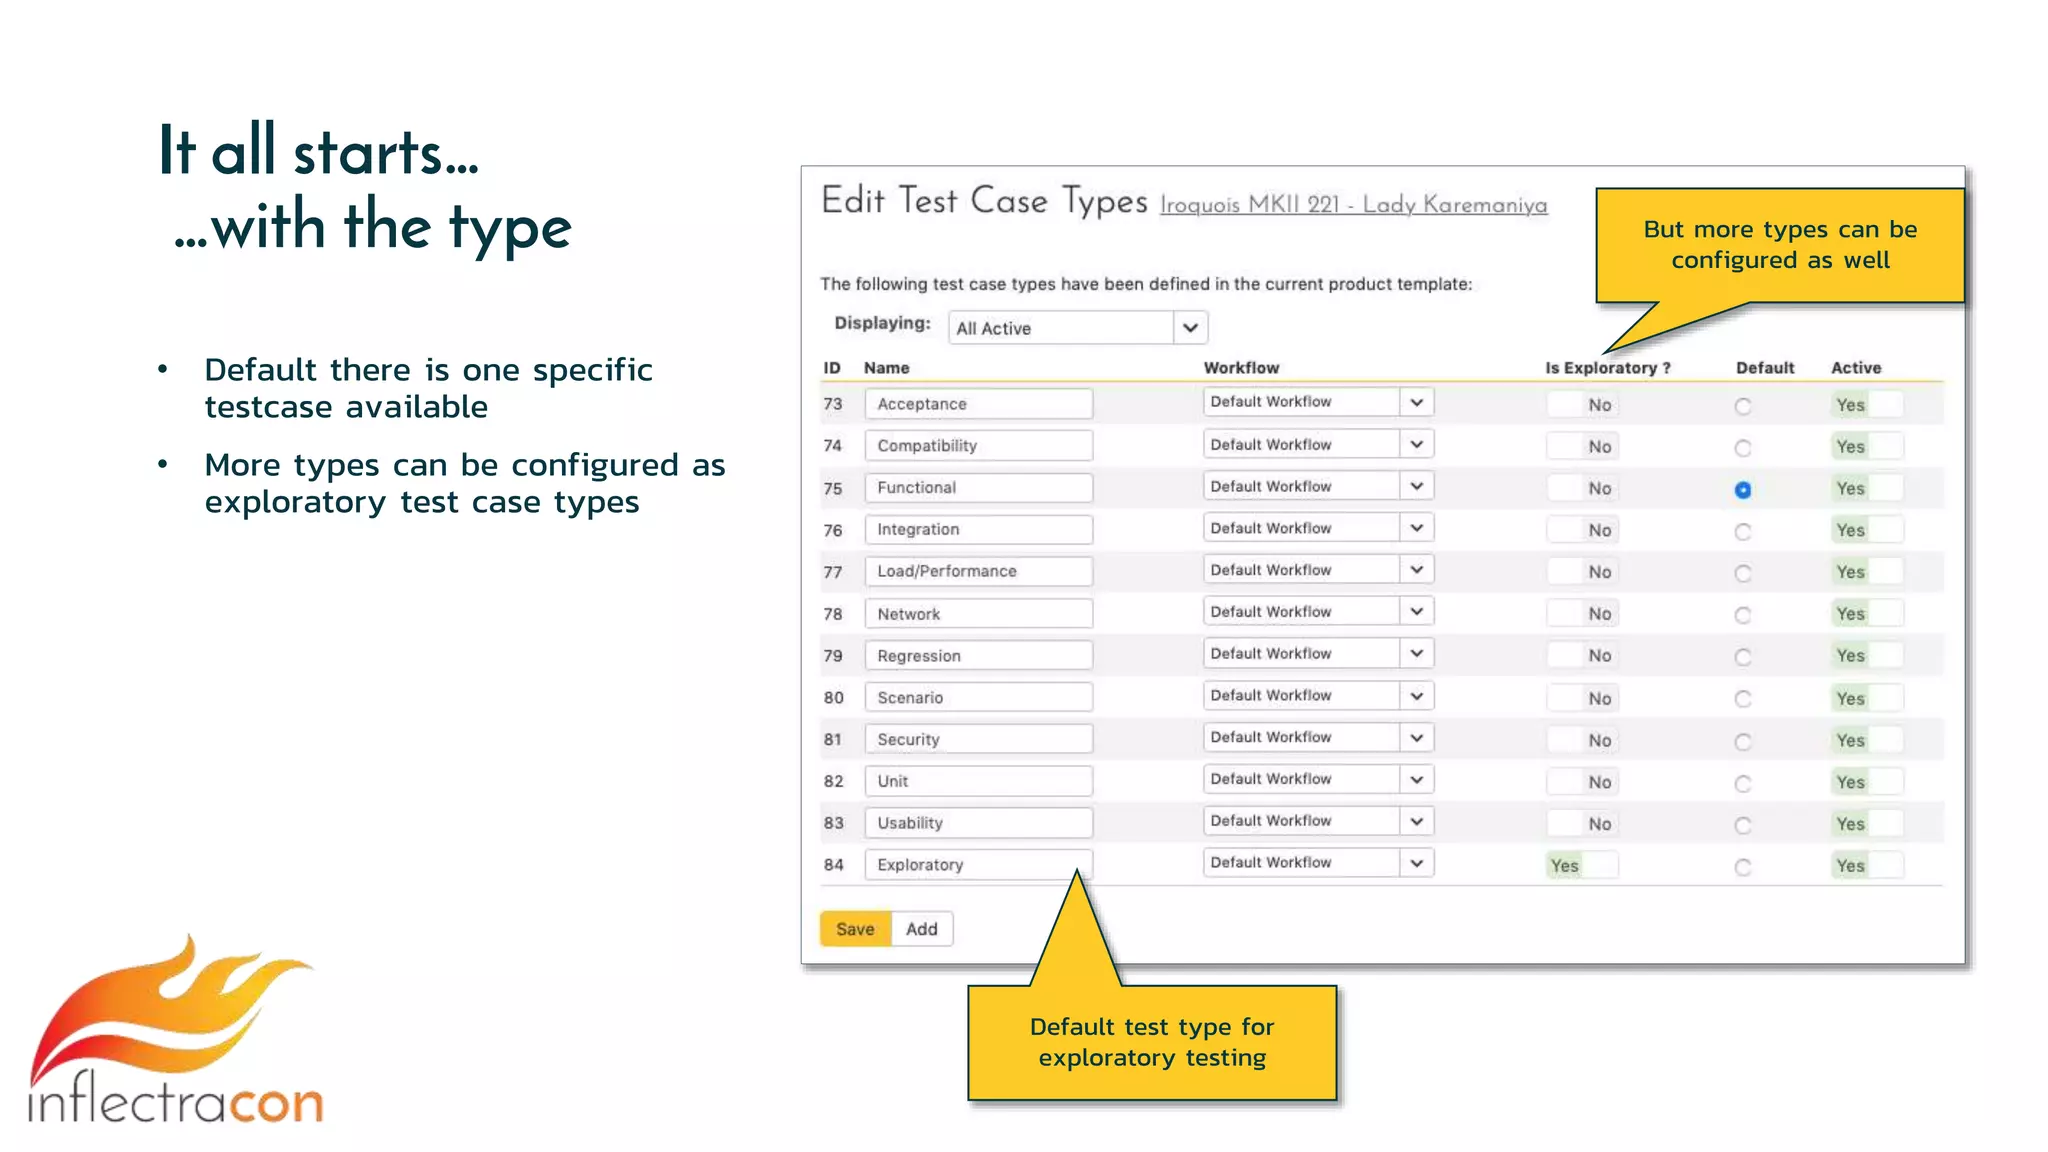This screenshot has height=1152, width=2048.
Task: Open the Workflow dropdown for Network
Action: 1318,612
